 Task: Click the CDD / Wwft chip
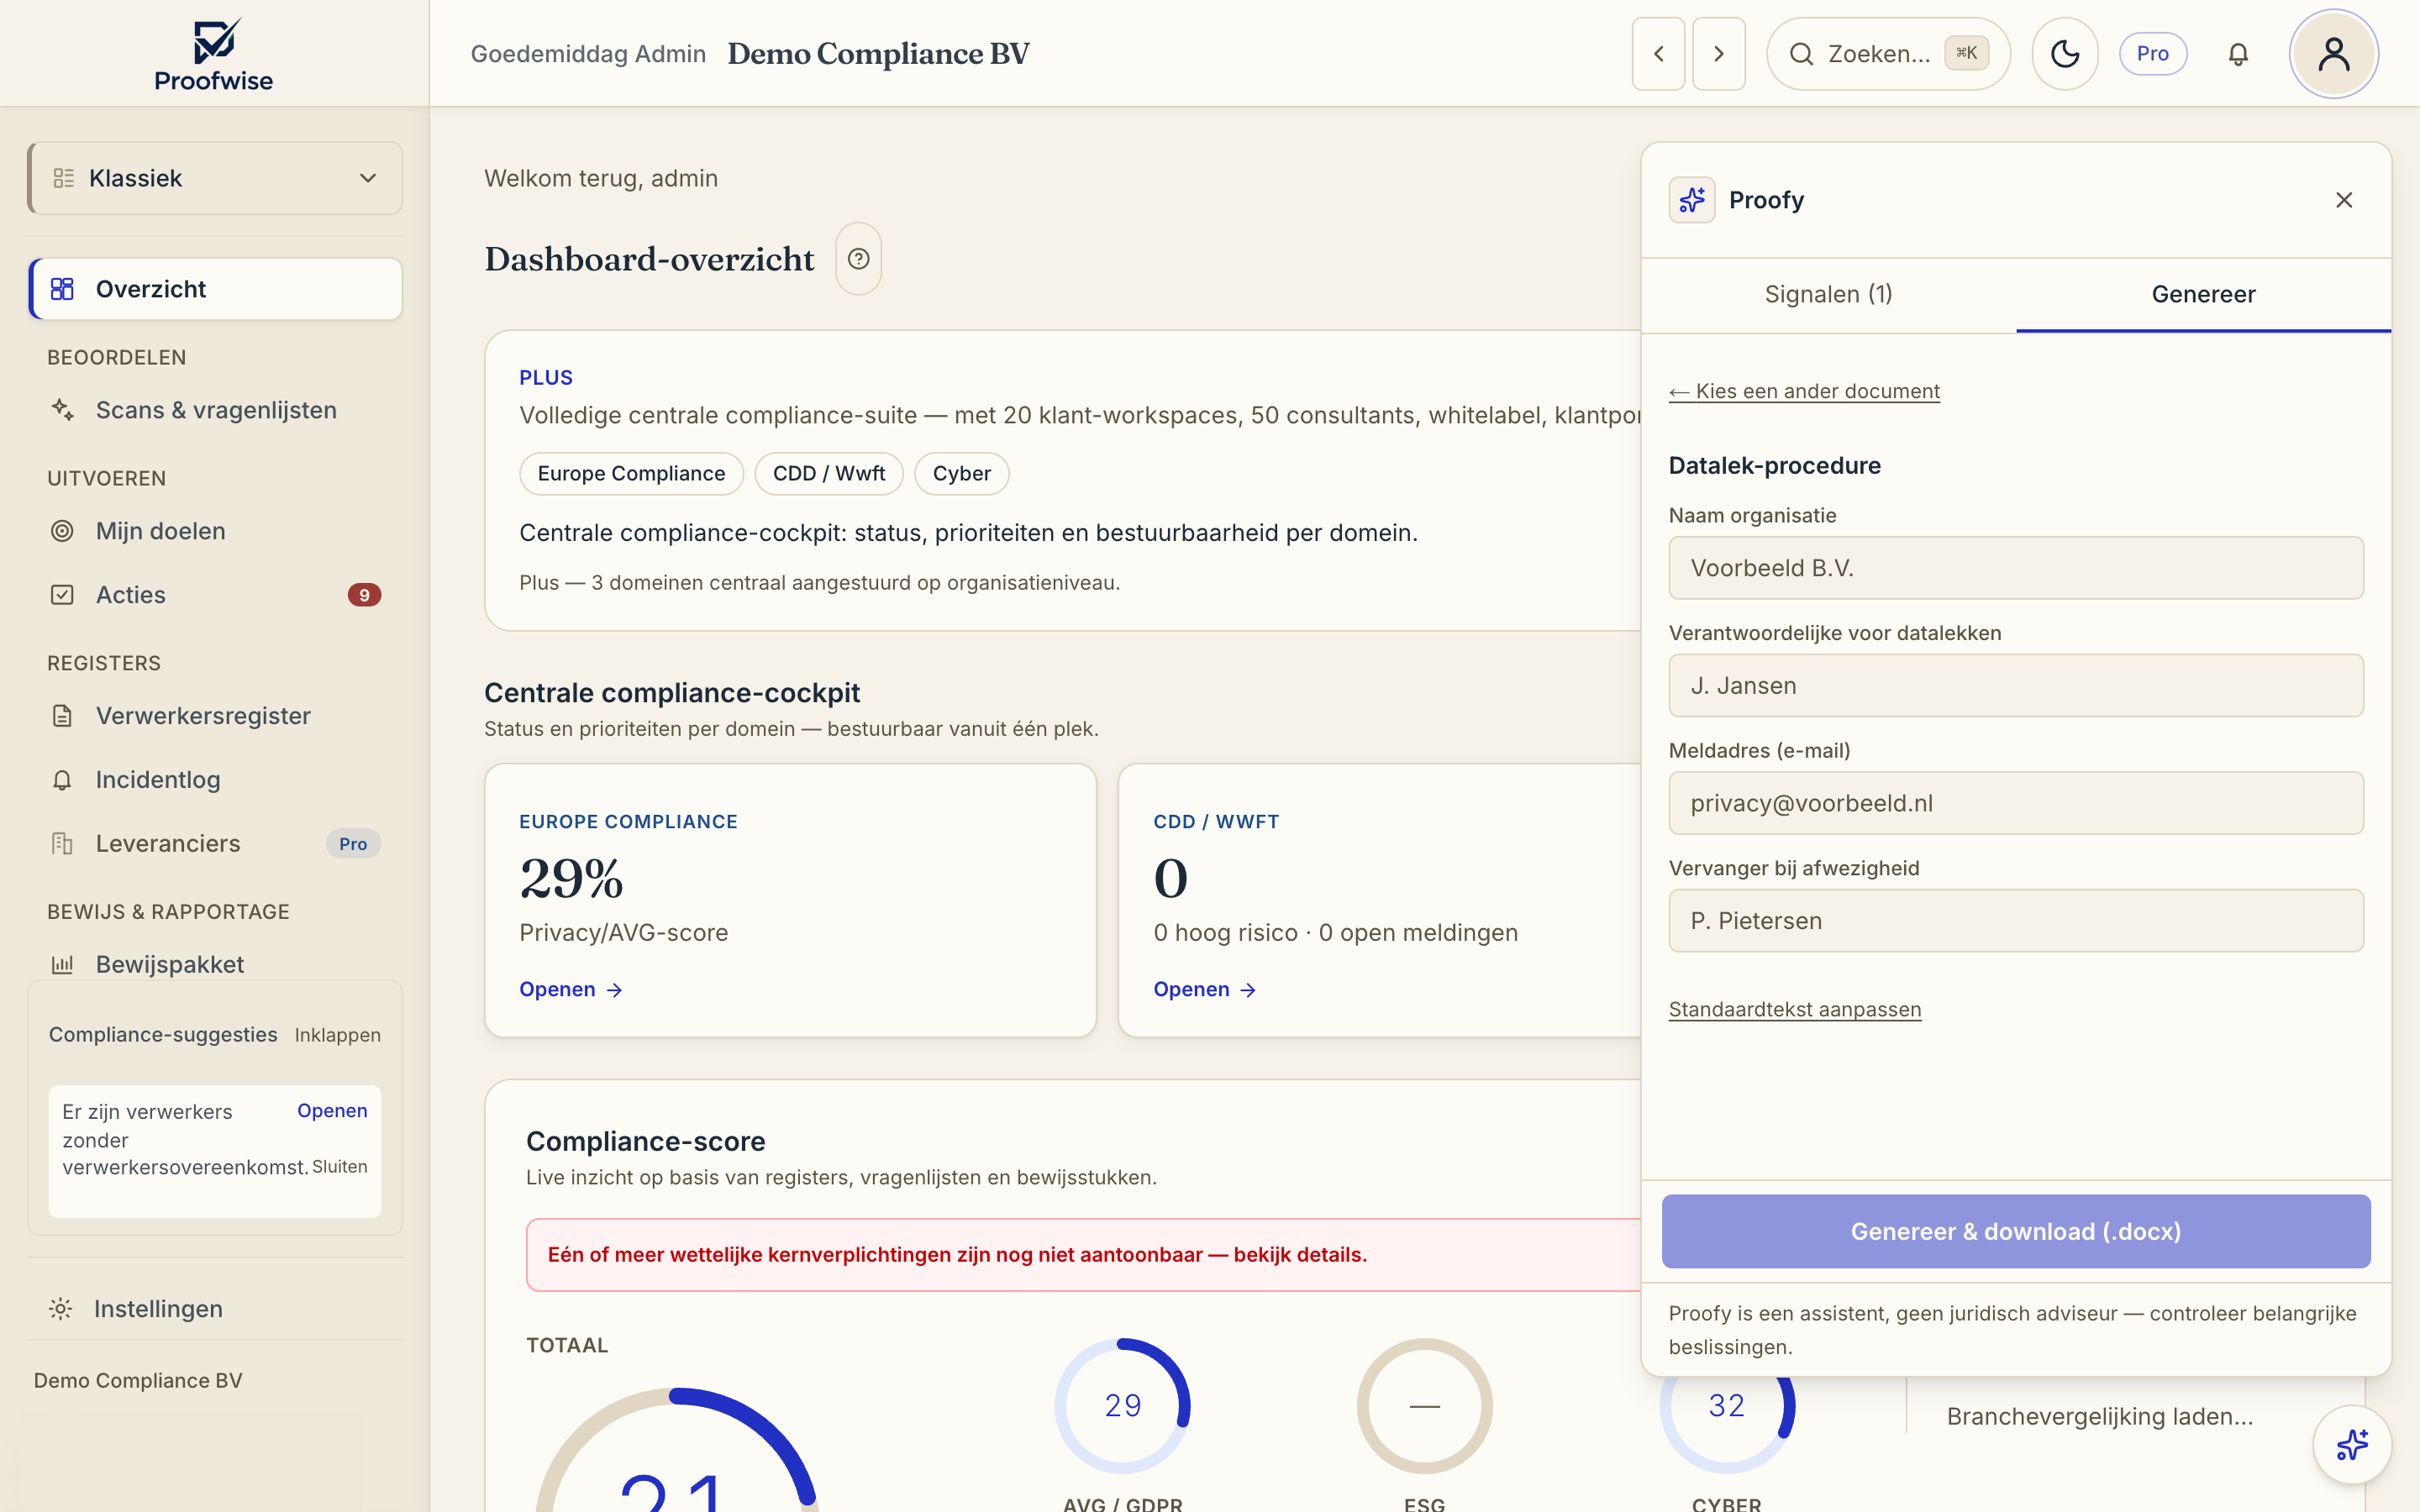tap(829, 474)
